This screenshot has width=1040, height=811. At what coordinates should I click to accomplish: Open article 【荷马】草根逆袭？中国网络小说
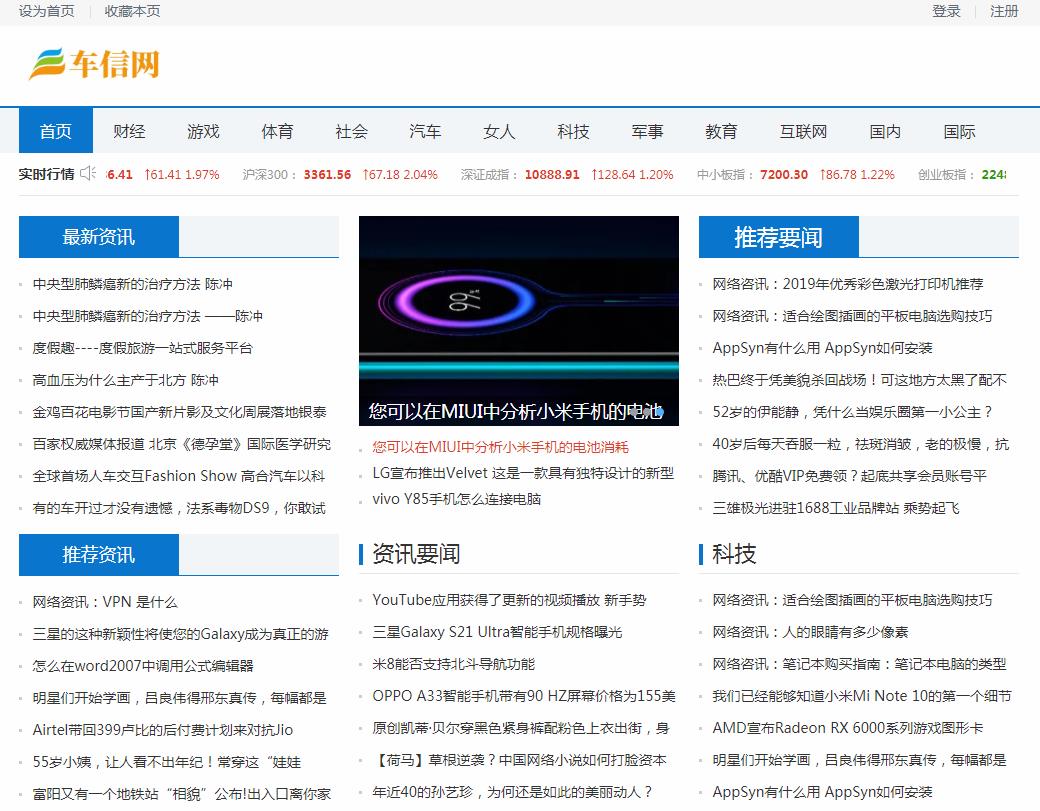click(519, 759)
